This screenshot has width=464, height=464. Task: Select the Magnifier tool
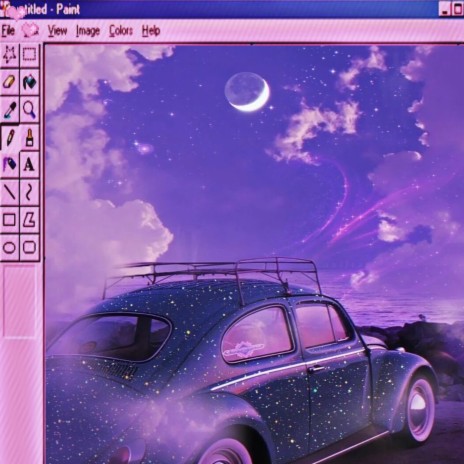(29, 109)
